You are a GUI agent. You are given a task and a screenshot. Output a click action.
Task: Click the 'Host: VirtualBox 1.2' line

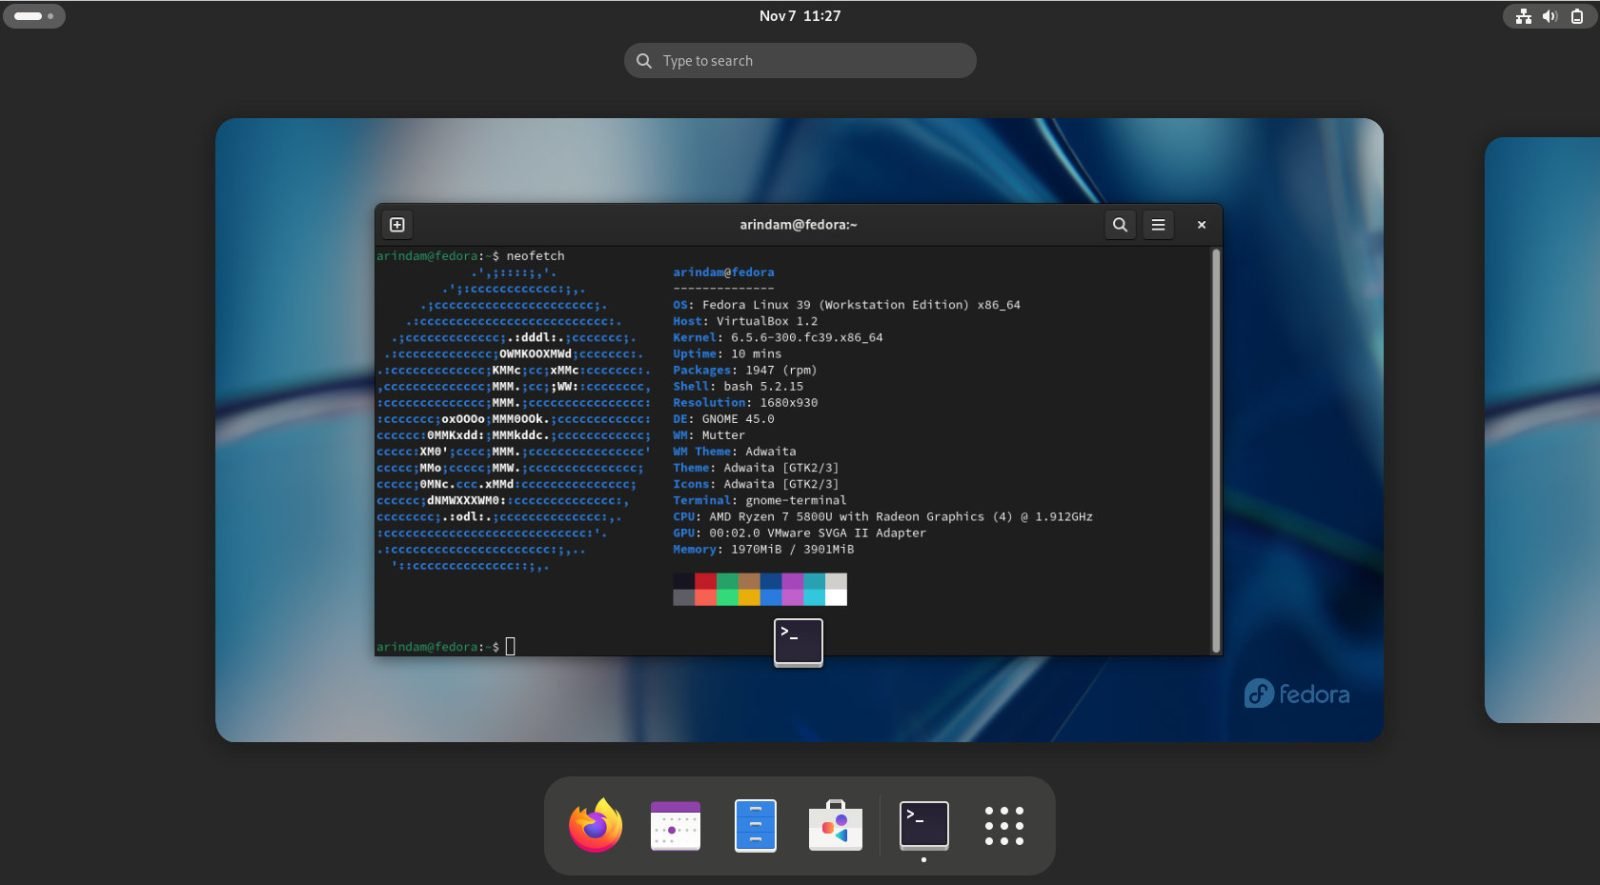pyautogui.click(x=745, y=321)
